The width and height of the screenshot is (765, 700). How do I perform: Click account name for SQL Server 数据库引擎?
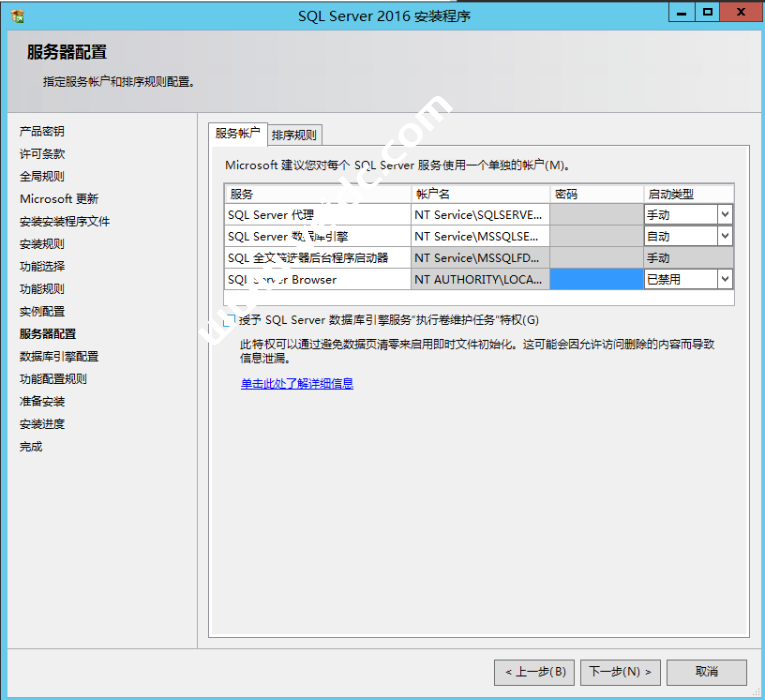click(x=479, y=236)
